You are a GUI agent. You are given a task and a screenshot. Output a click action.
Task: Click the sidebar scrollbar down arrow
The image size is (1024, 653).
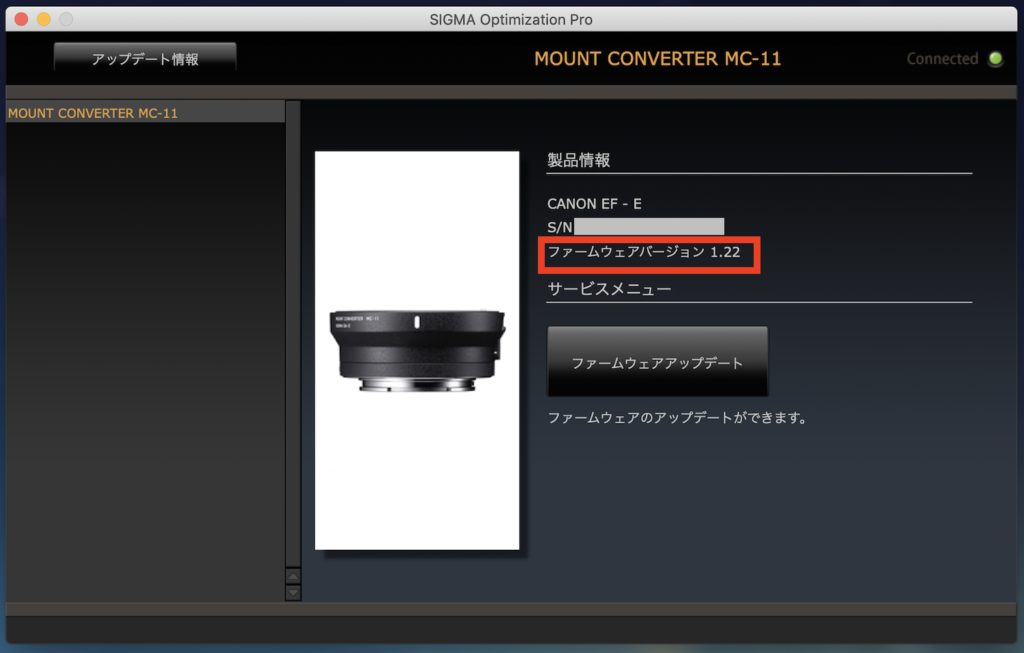coord(293,593)
